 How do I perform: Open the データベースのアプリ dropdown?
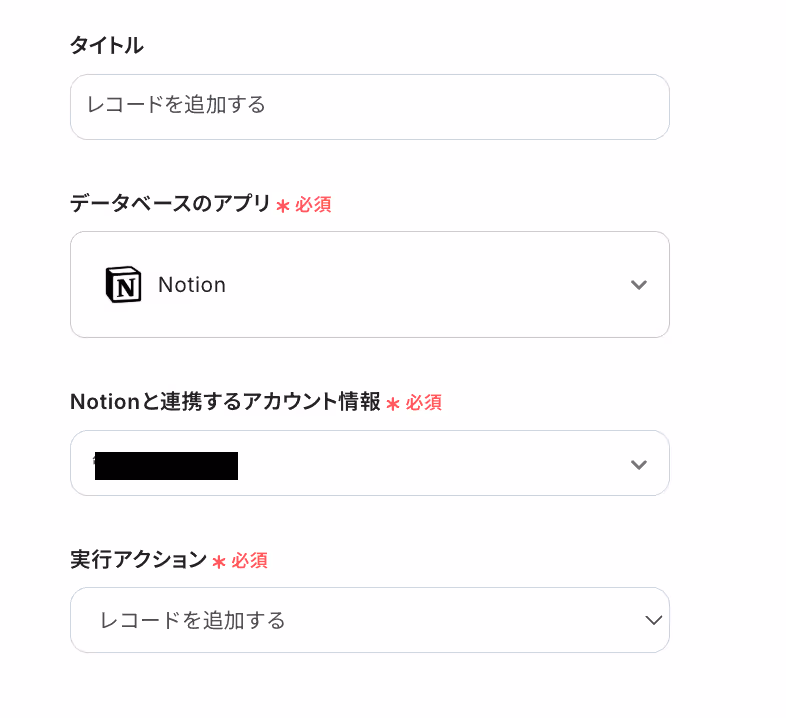pos(370,284)
